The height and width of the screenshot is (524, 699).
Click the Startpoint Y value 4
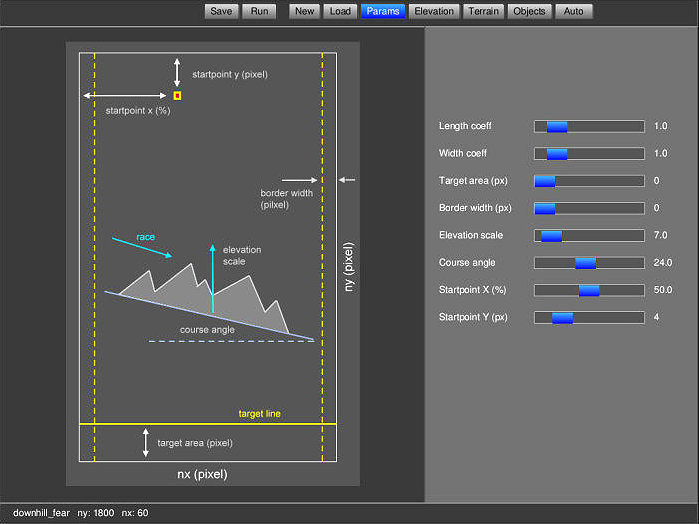point(656,317)
